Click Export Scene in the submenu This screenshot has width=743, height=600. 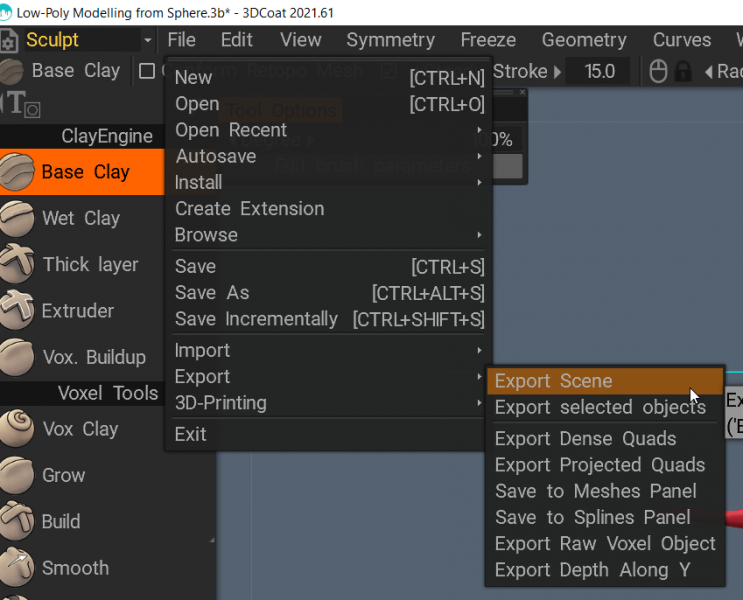553,381
